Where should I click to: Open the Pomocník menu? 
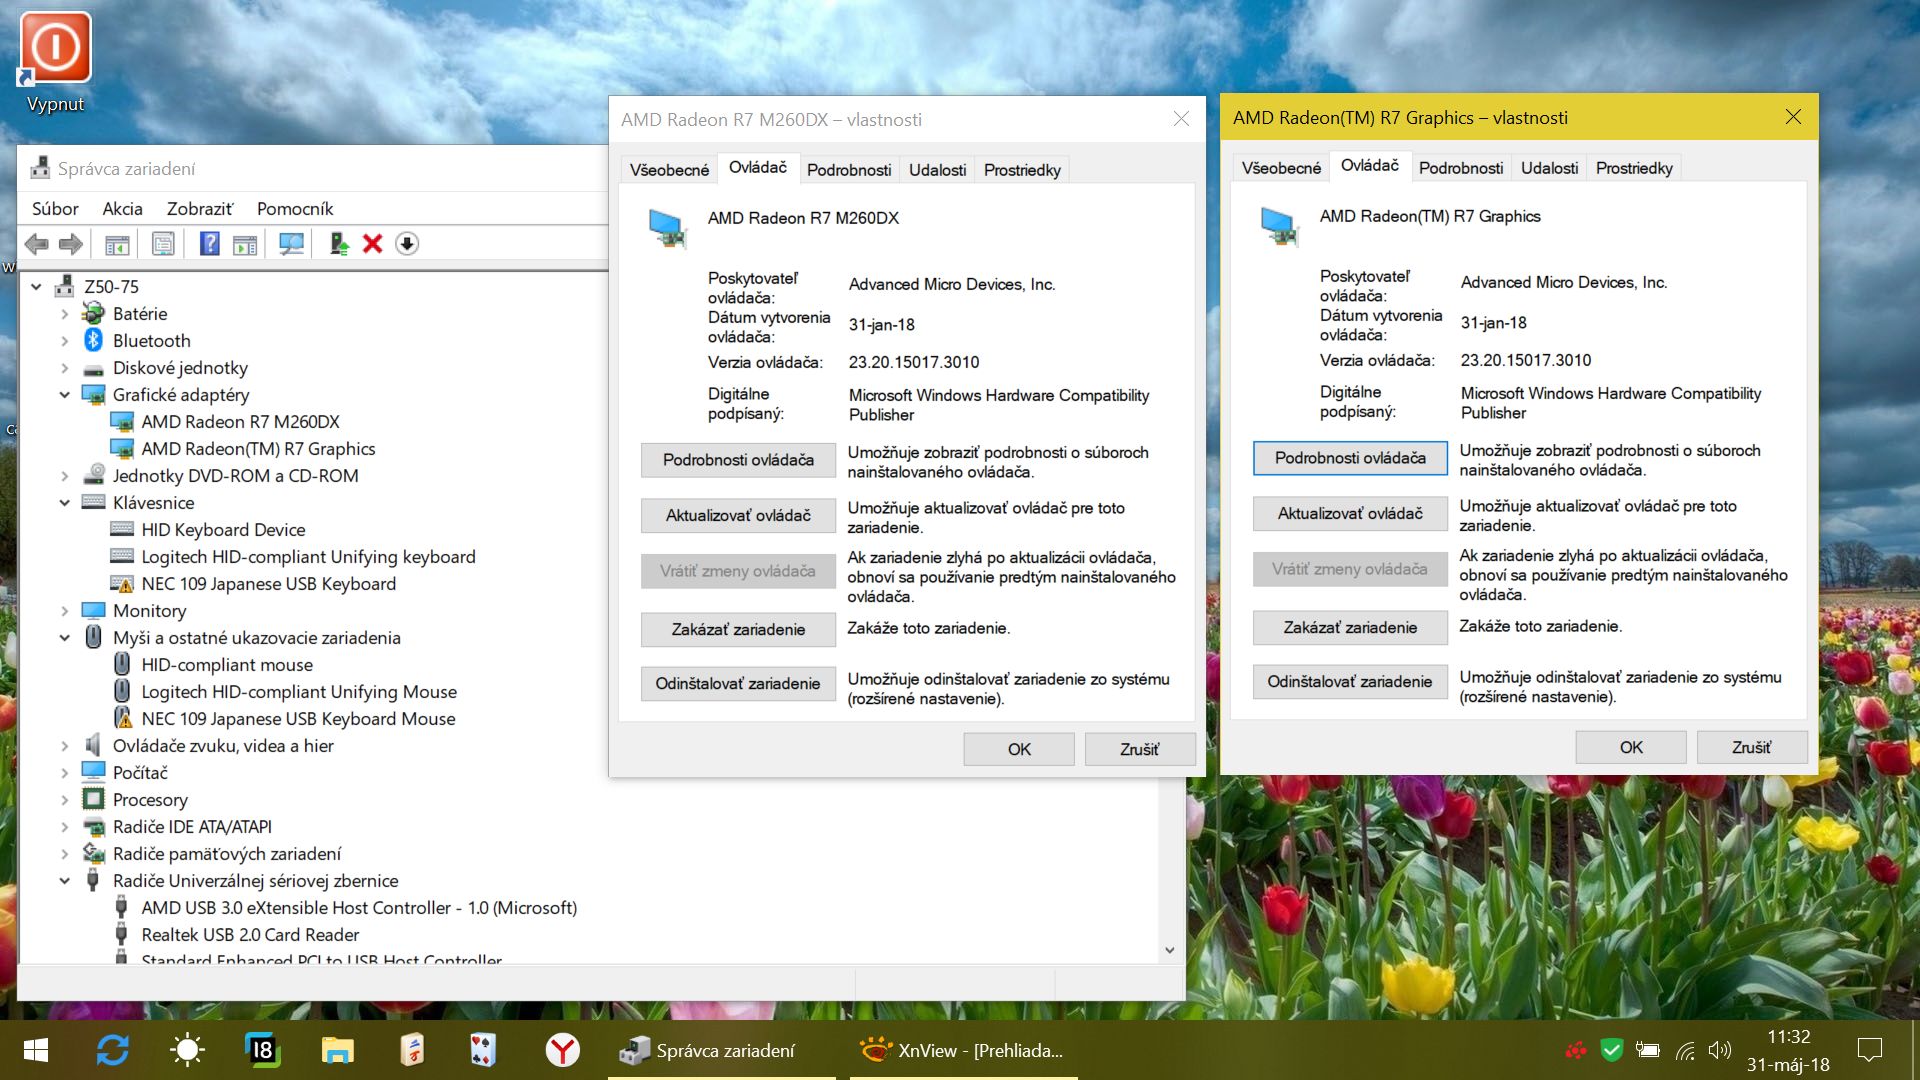pyautogui.click(x=295, y=209)
